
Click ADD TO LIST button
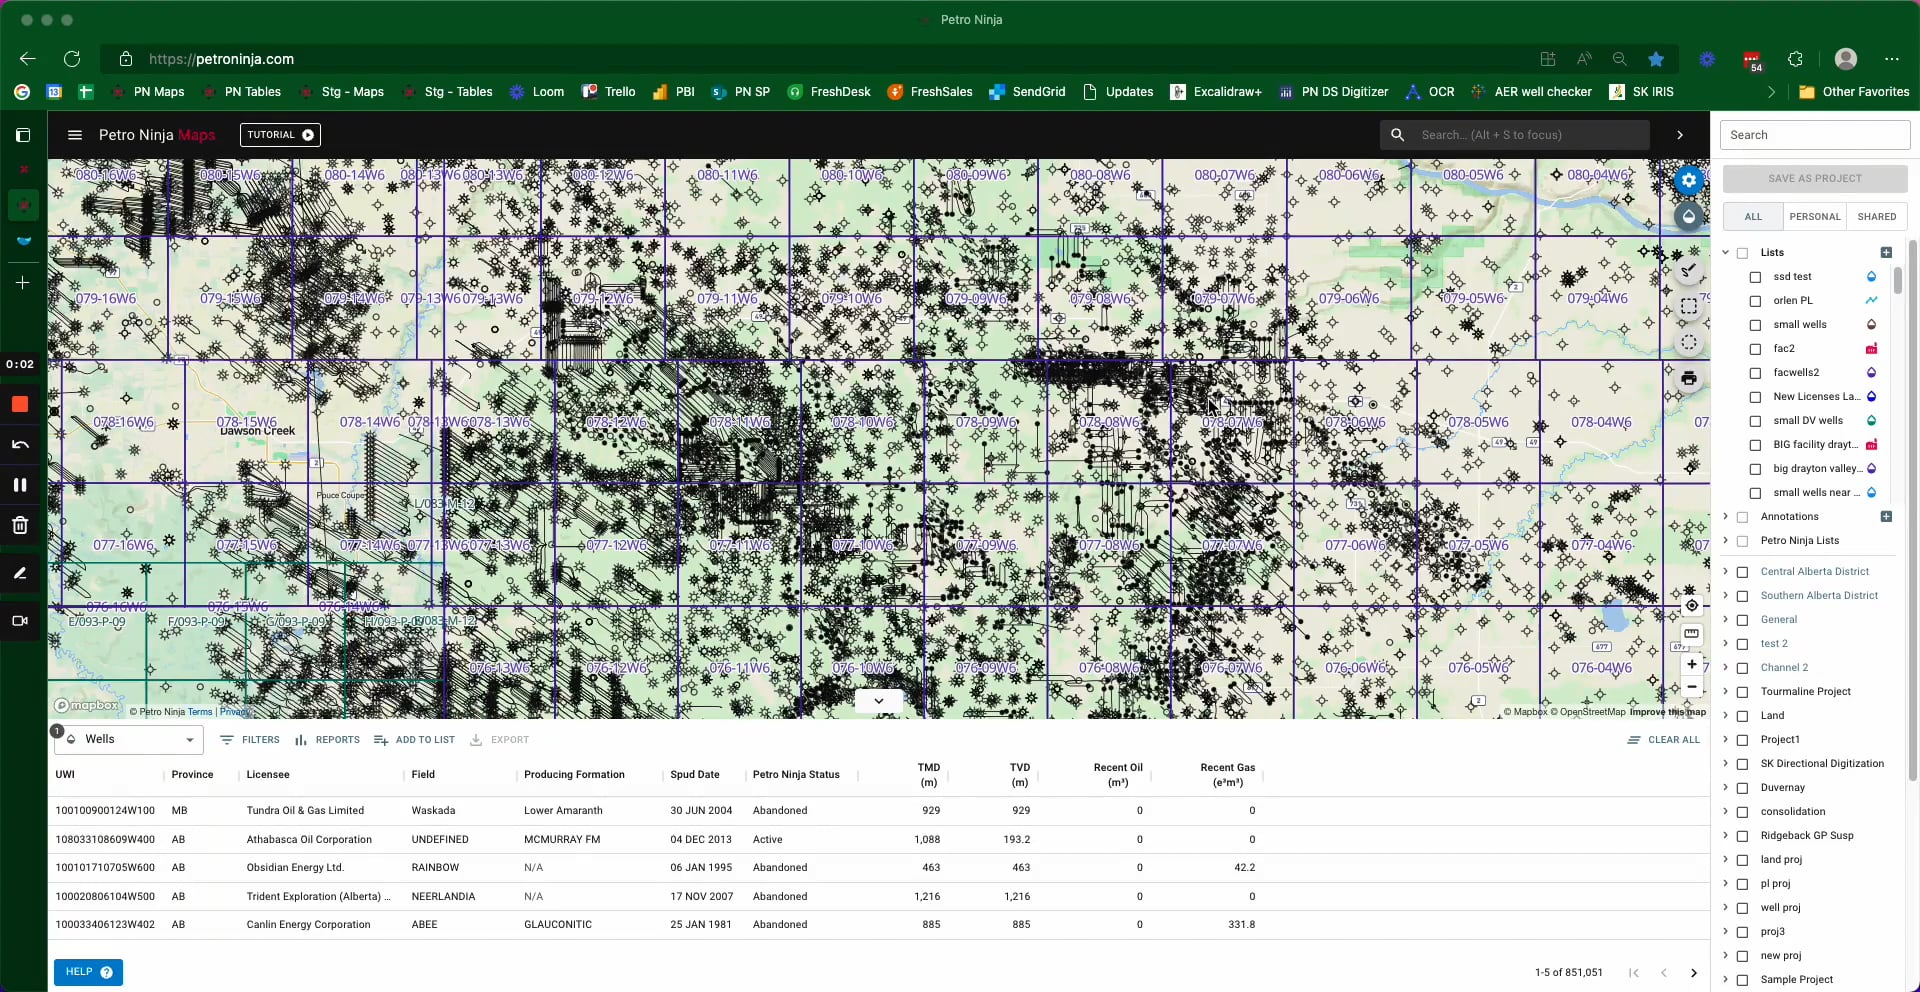414,740
